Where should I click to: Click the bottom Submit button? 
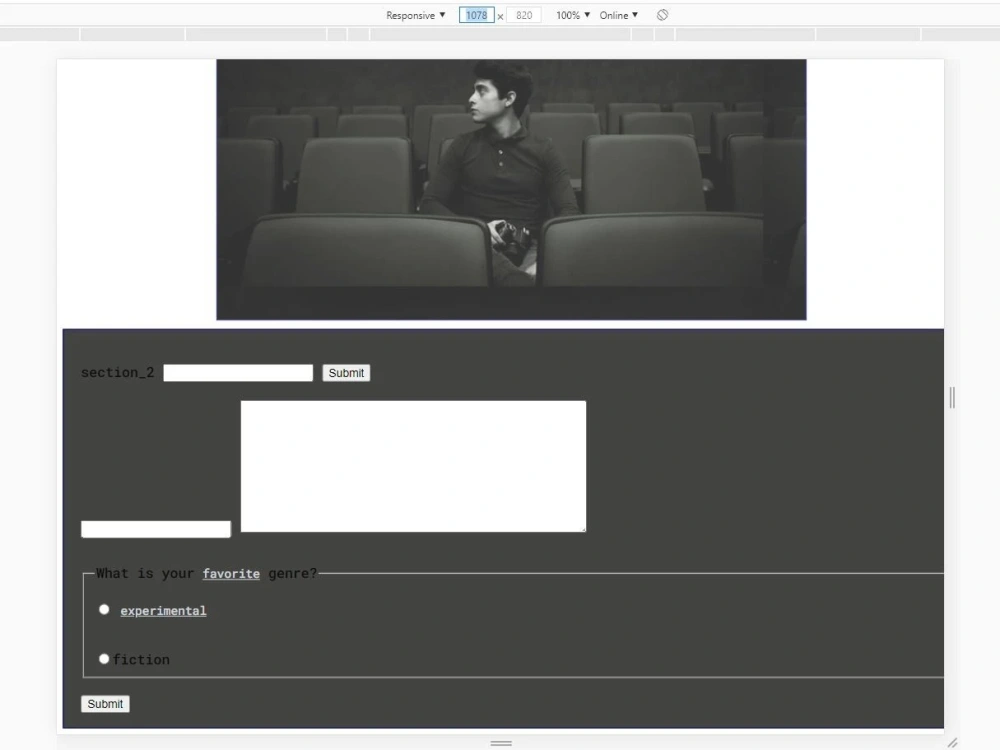105,704
